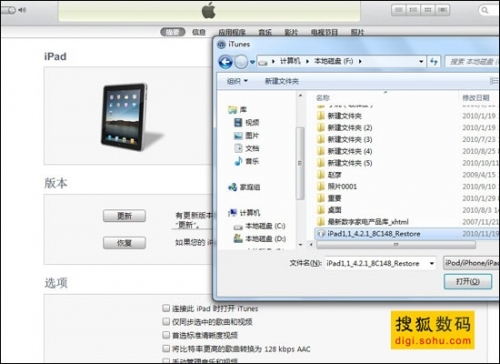The width and height of the screenshot is (500, 364).
Task: Click the 恢复 button in iTunes
Action: [x=124, y=243]
